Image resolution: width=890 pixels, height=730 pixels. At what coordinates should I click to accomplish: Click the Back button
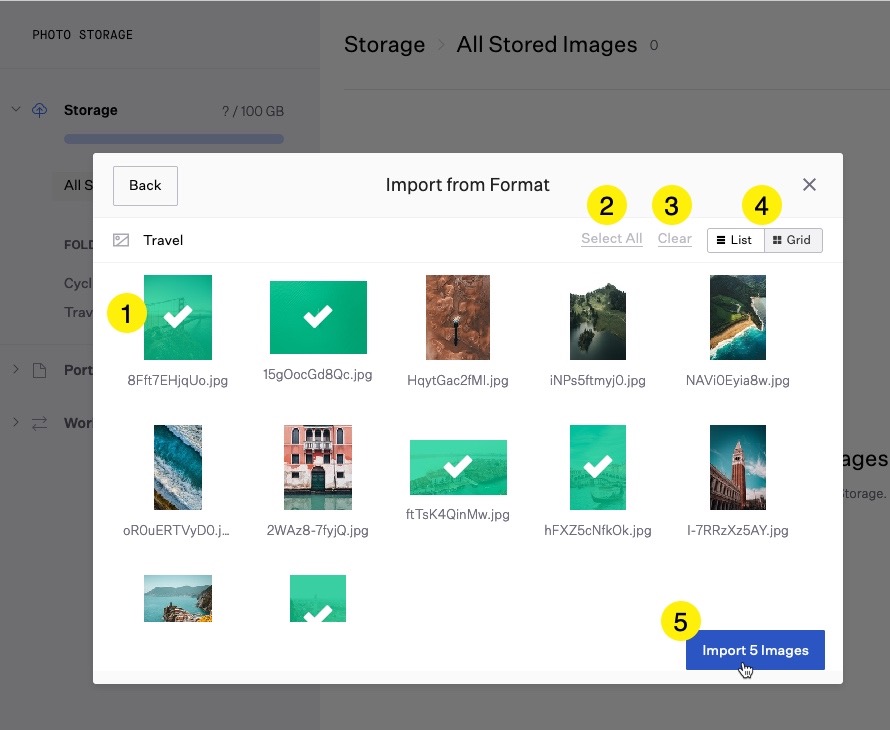[x=145, y=185]
